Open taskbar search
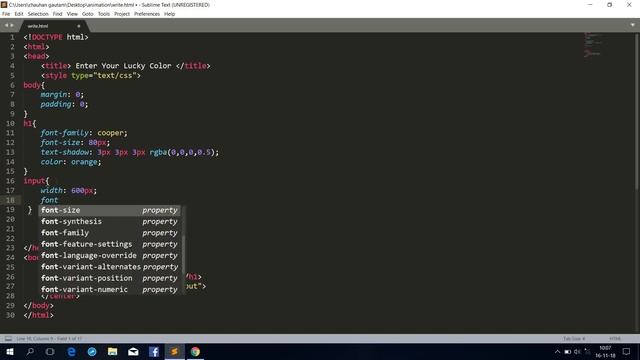The image size is (640, 360). (x=30, y=351)
